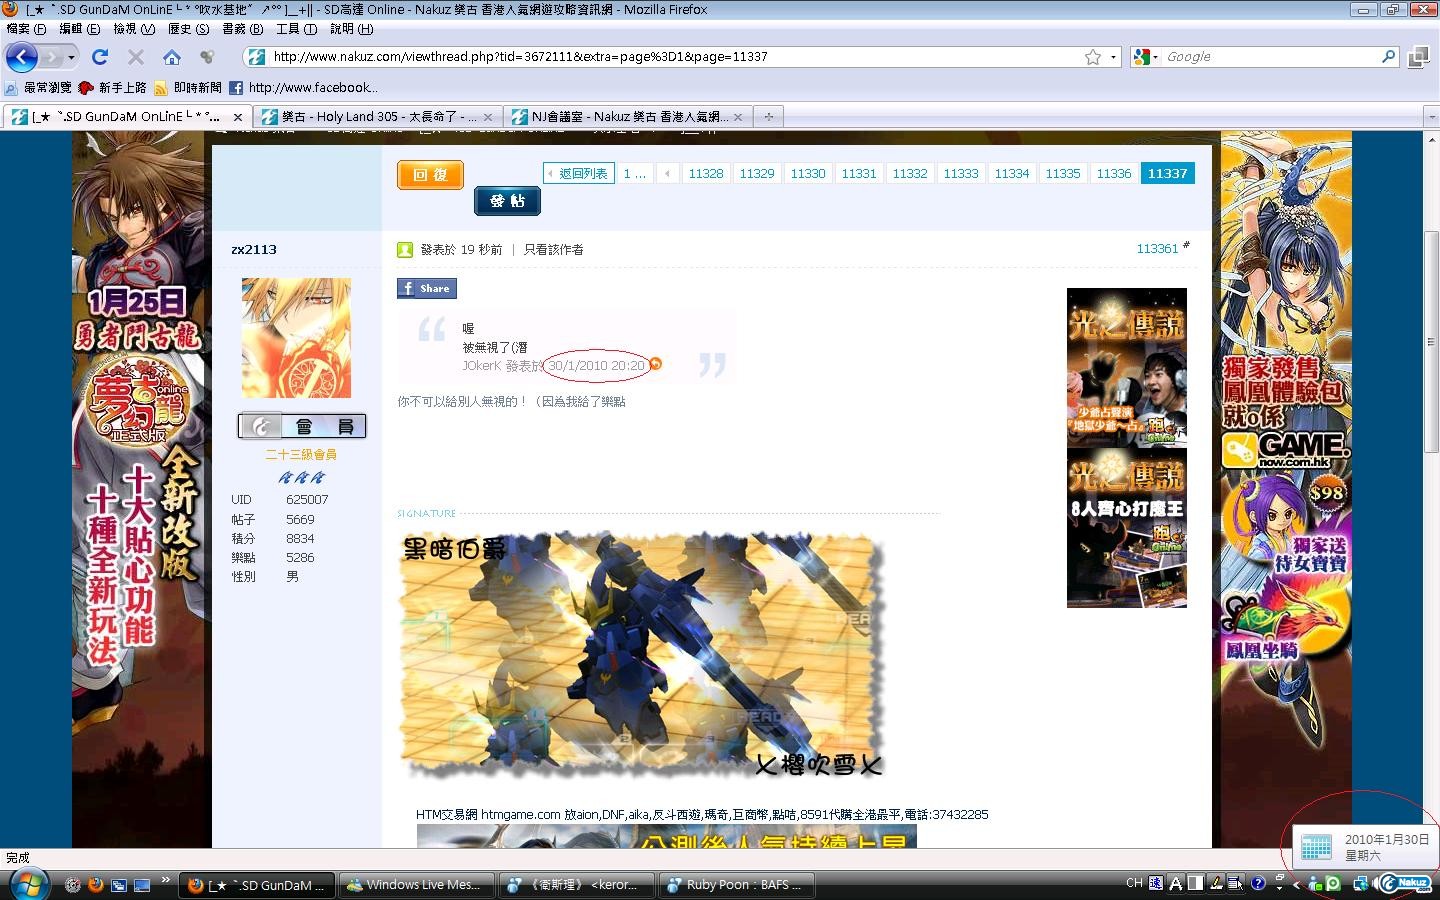
Task: Open the post number 113361 link
Action: tap(1157, 248)
